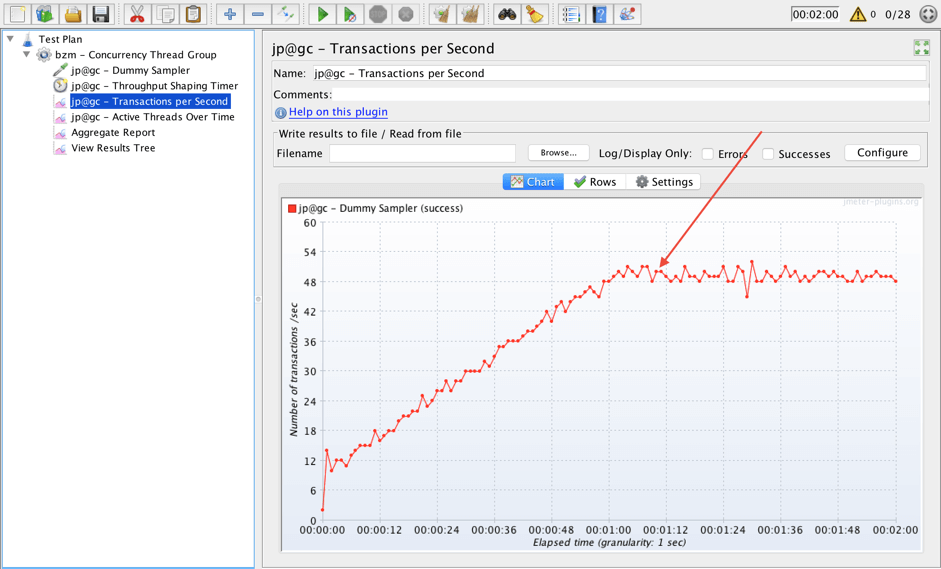The height and width of the screenshot is (569, 941).
Task: Open the function helper list icon
Action: tap(571, 14)
